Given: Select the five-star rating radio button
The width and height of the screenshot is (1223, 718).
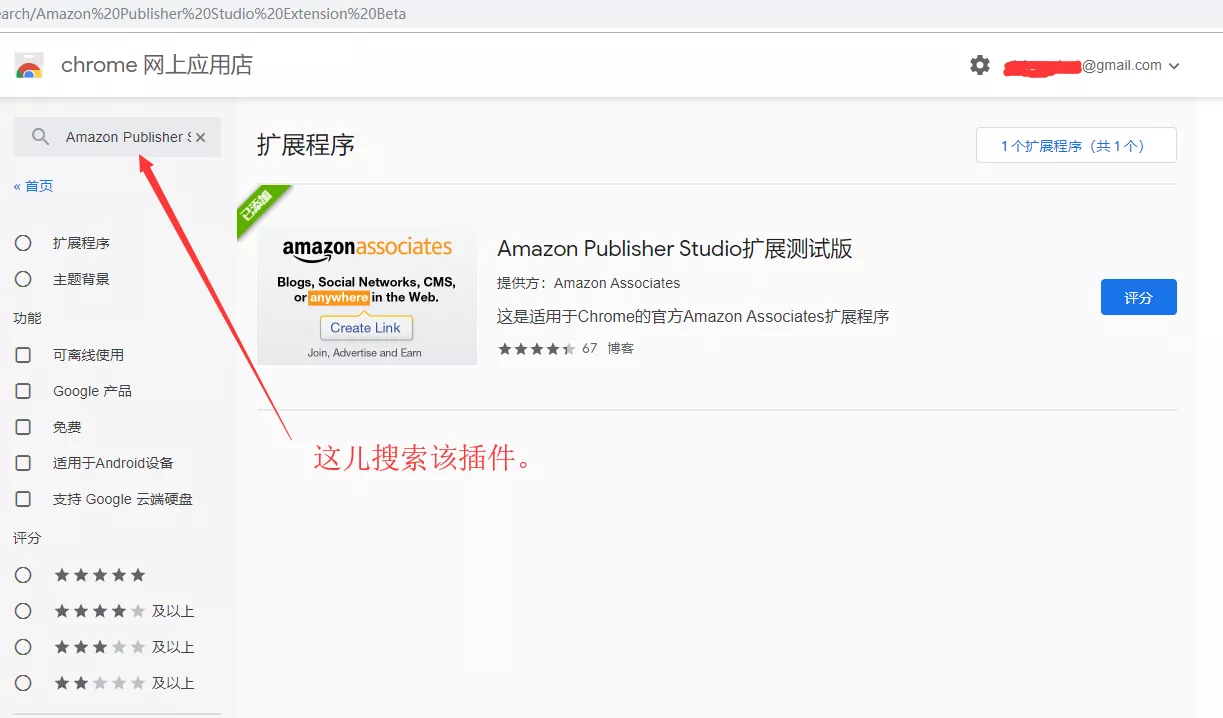Looking at the screenshot, I should tap(23, 575).
